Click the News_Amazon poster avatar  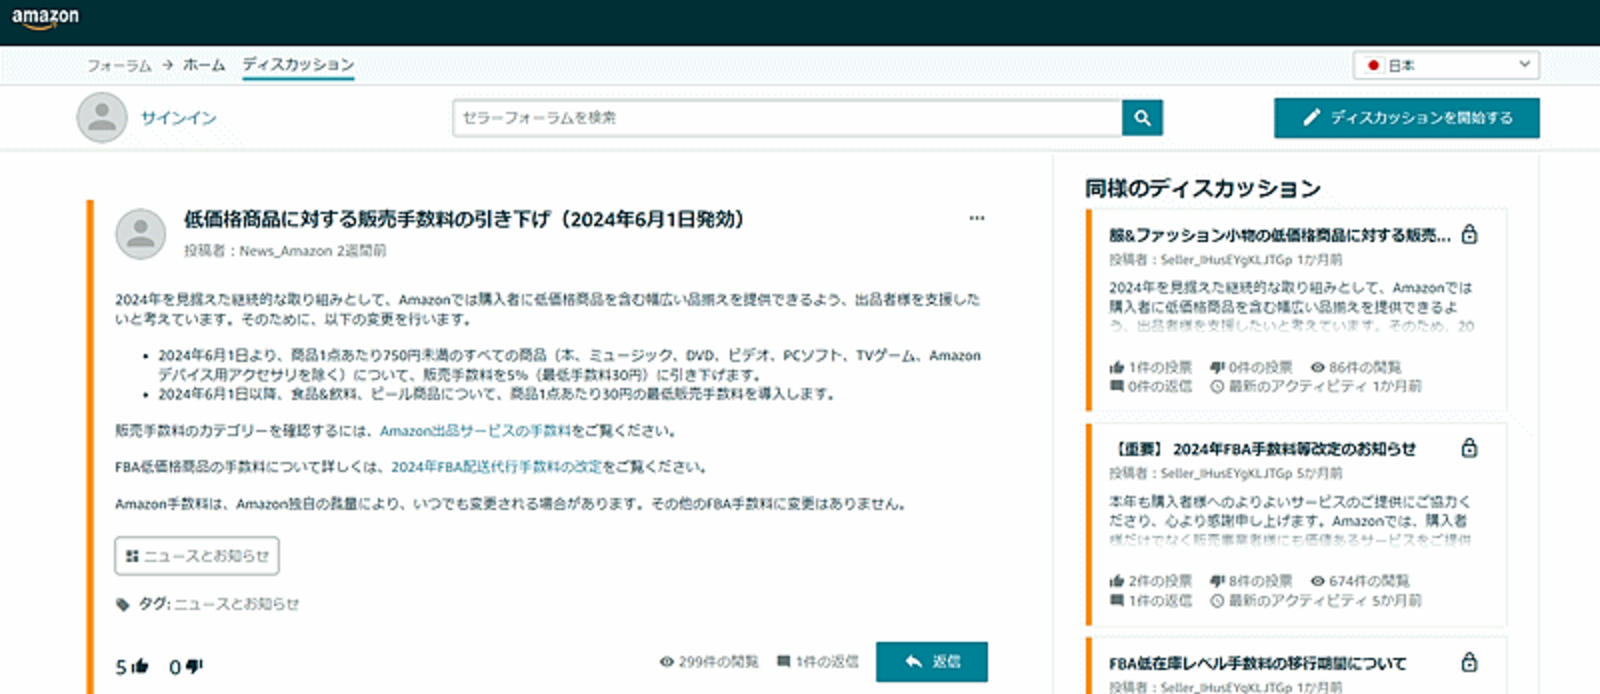point(141,234)
